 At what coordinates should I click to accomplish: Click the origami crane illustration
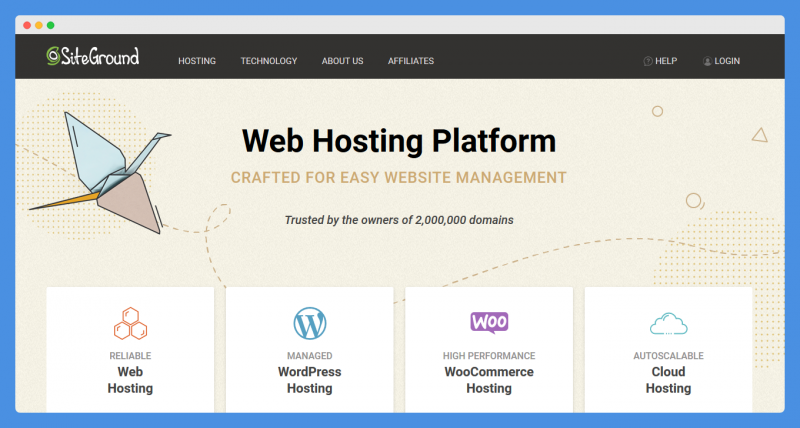click(101, 172)
